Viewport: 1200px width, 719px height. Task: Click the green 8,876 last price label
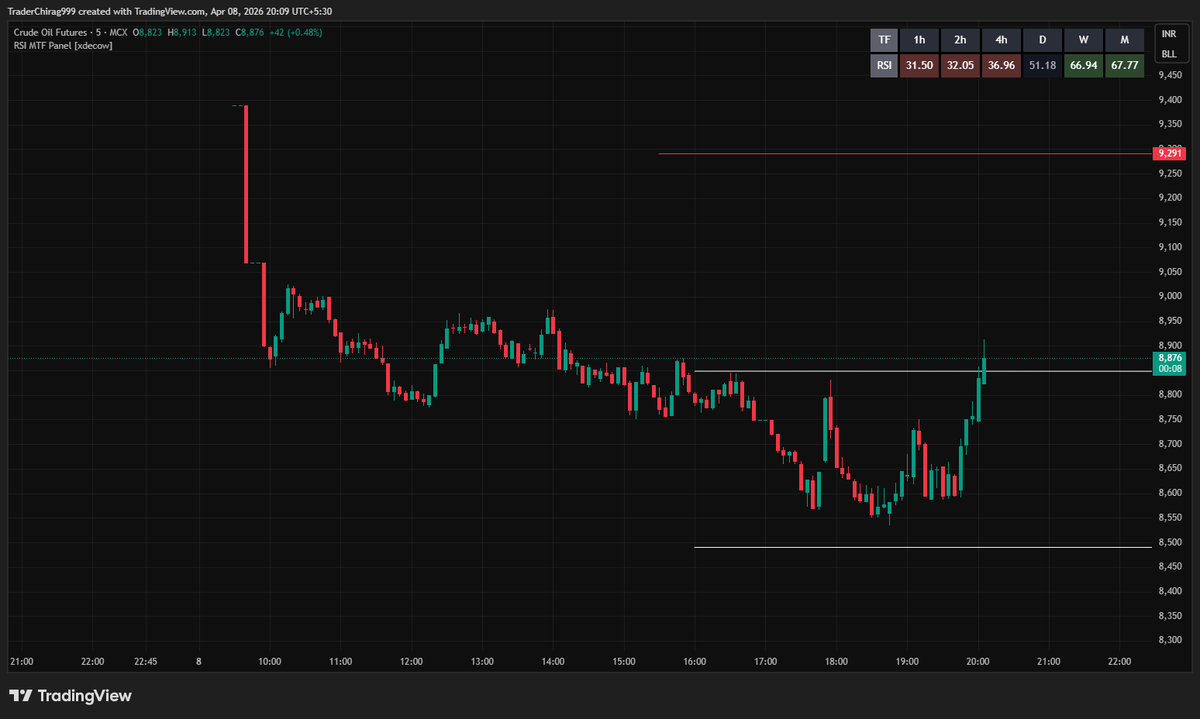point(1169,362)
